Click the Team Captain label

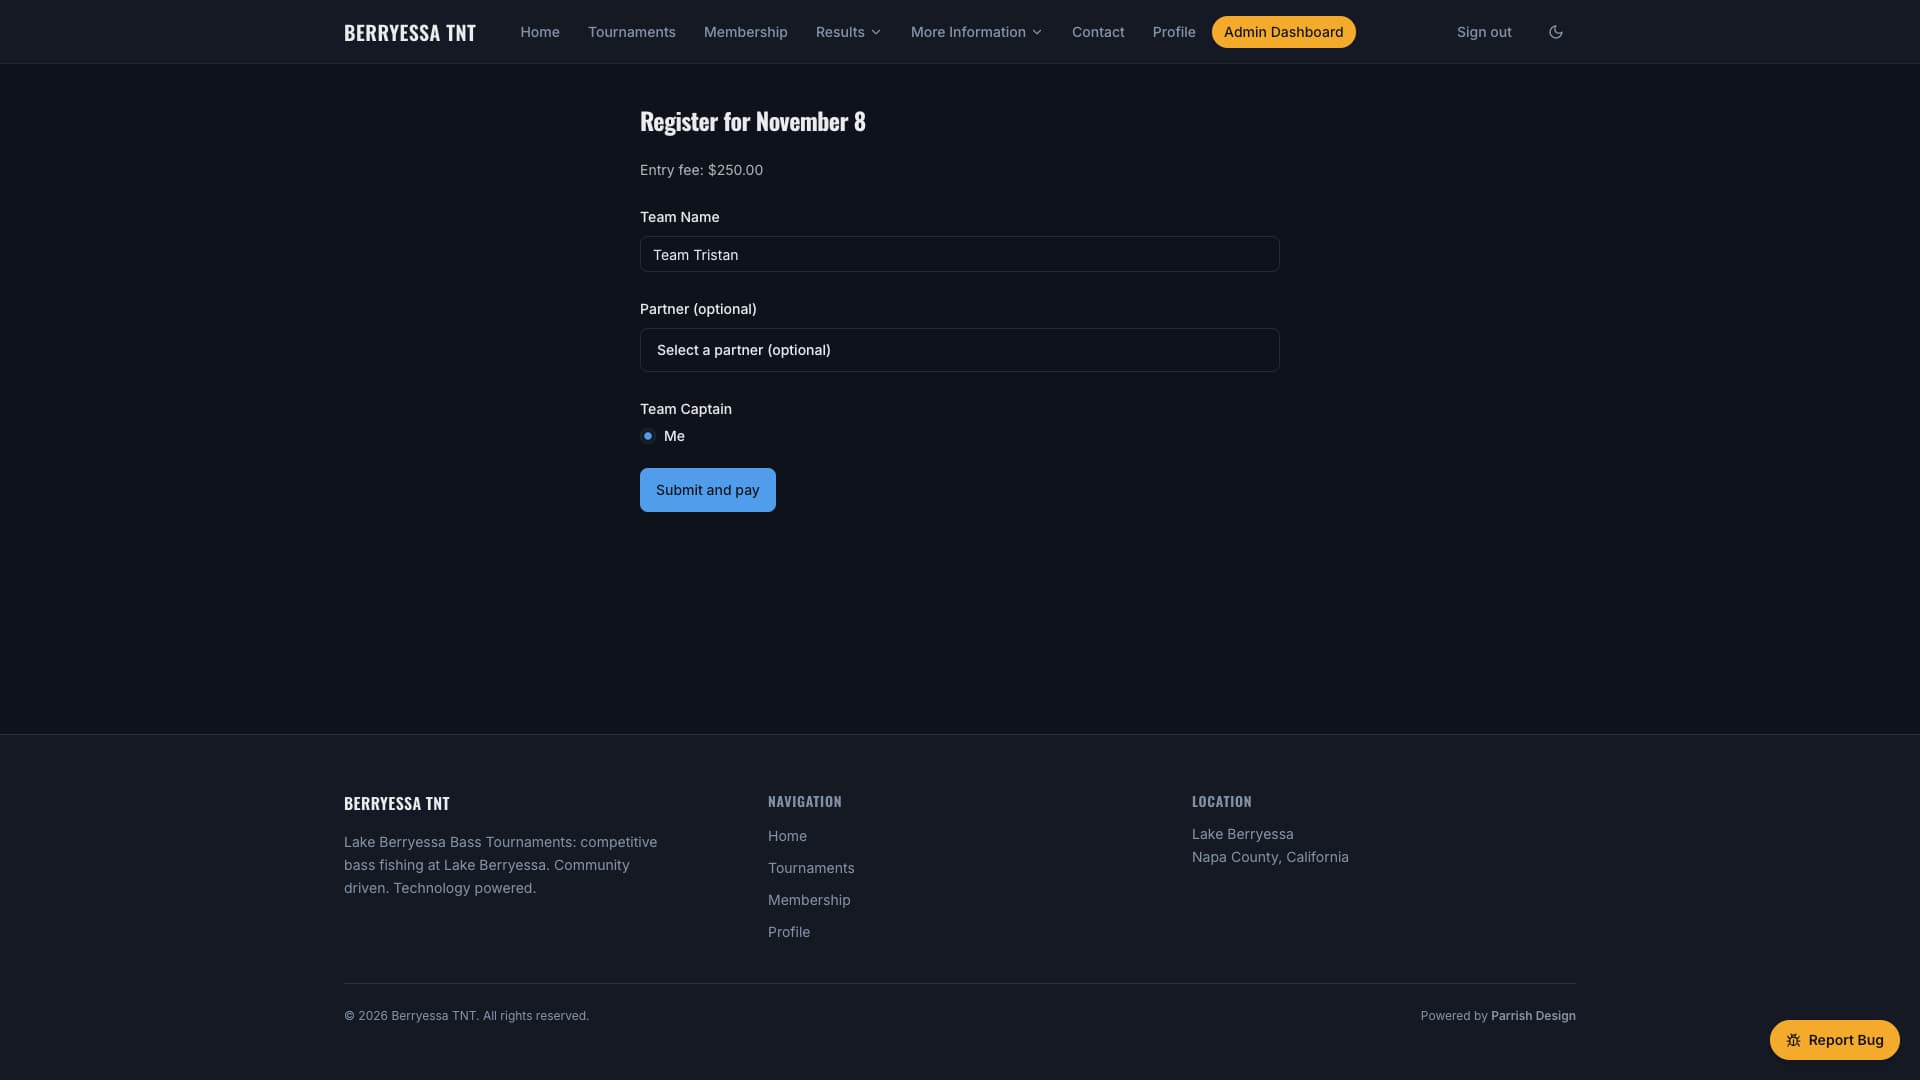click(686, 409)
